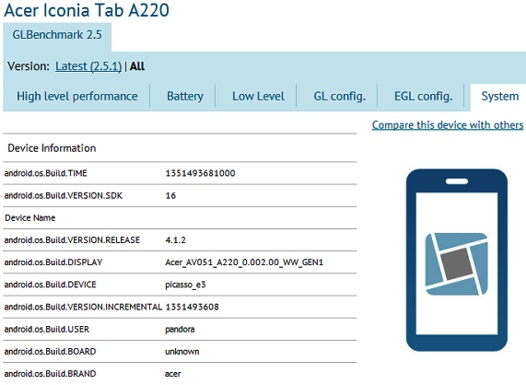526x385 pixels.
Task: Click the Acer Iconia Tab A220 heading
Action: pos(87,10)
